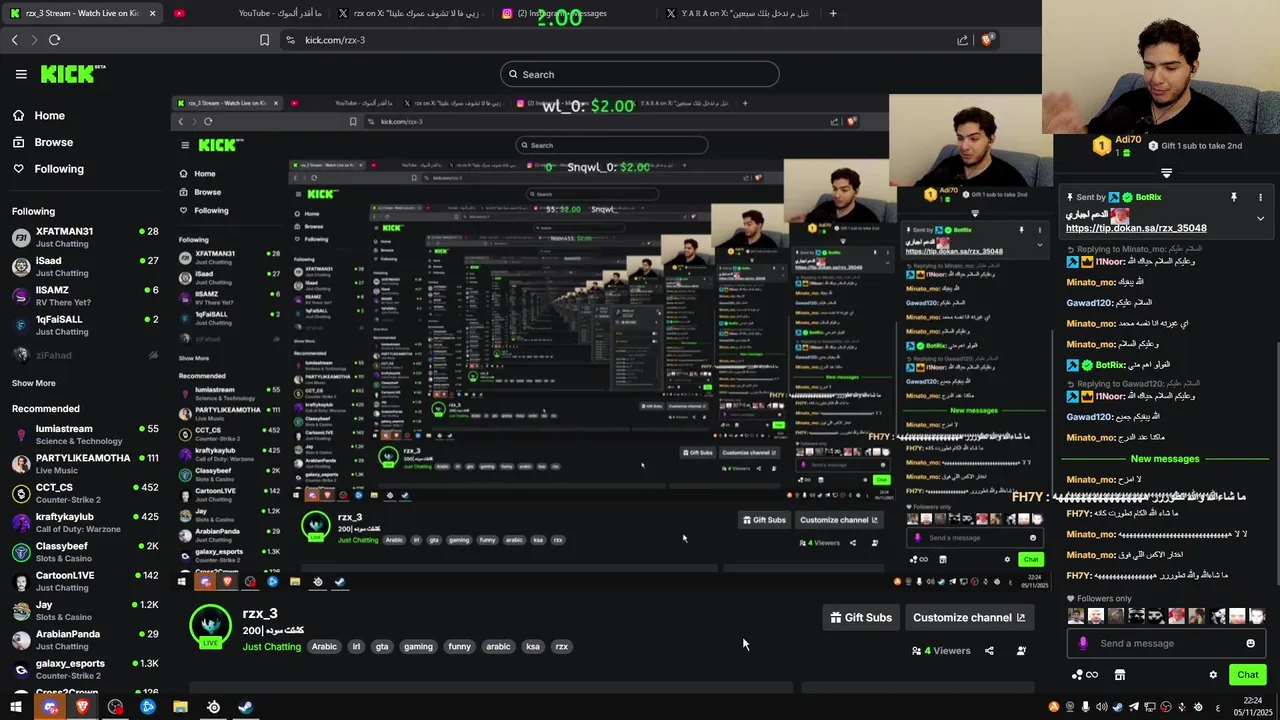Open a new browser tab
The width and height of the screenshot is (1280, 720).
tap(833, 13)
